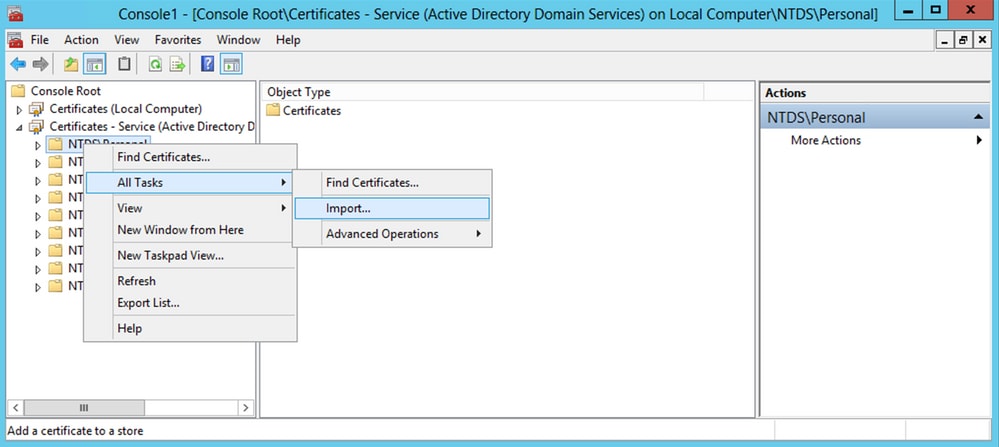Click the green Refresh toolbar icon
999x447 pixels.
155,64
